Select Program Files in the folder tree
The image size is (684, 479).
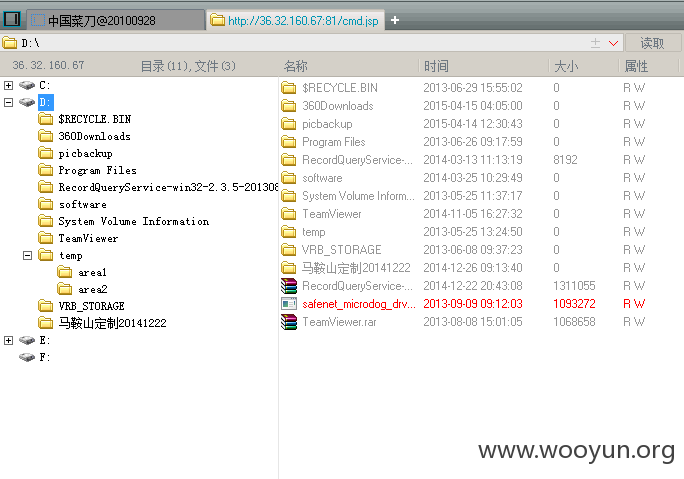[x=97, y=170]
